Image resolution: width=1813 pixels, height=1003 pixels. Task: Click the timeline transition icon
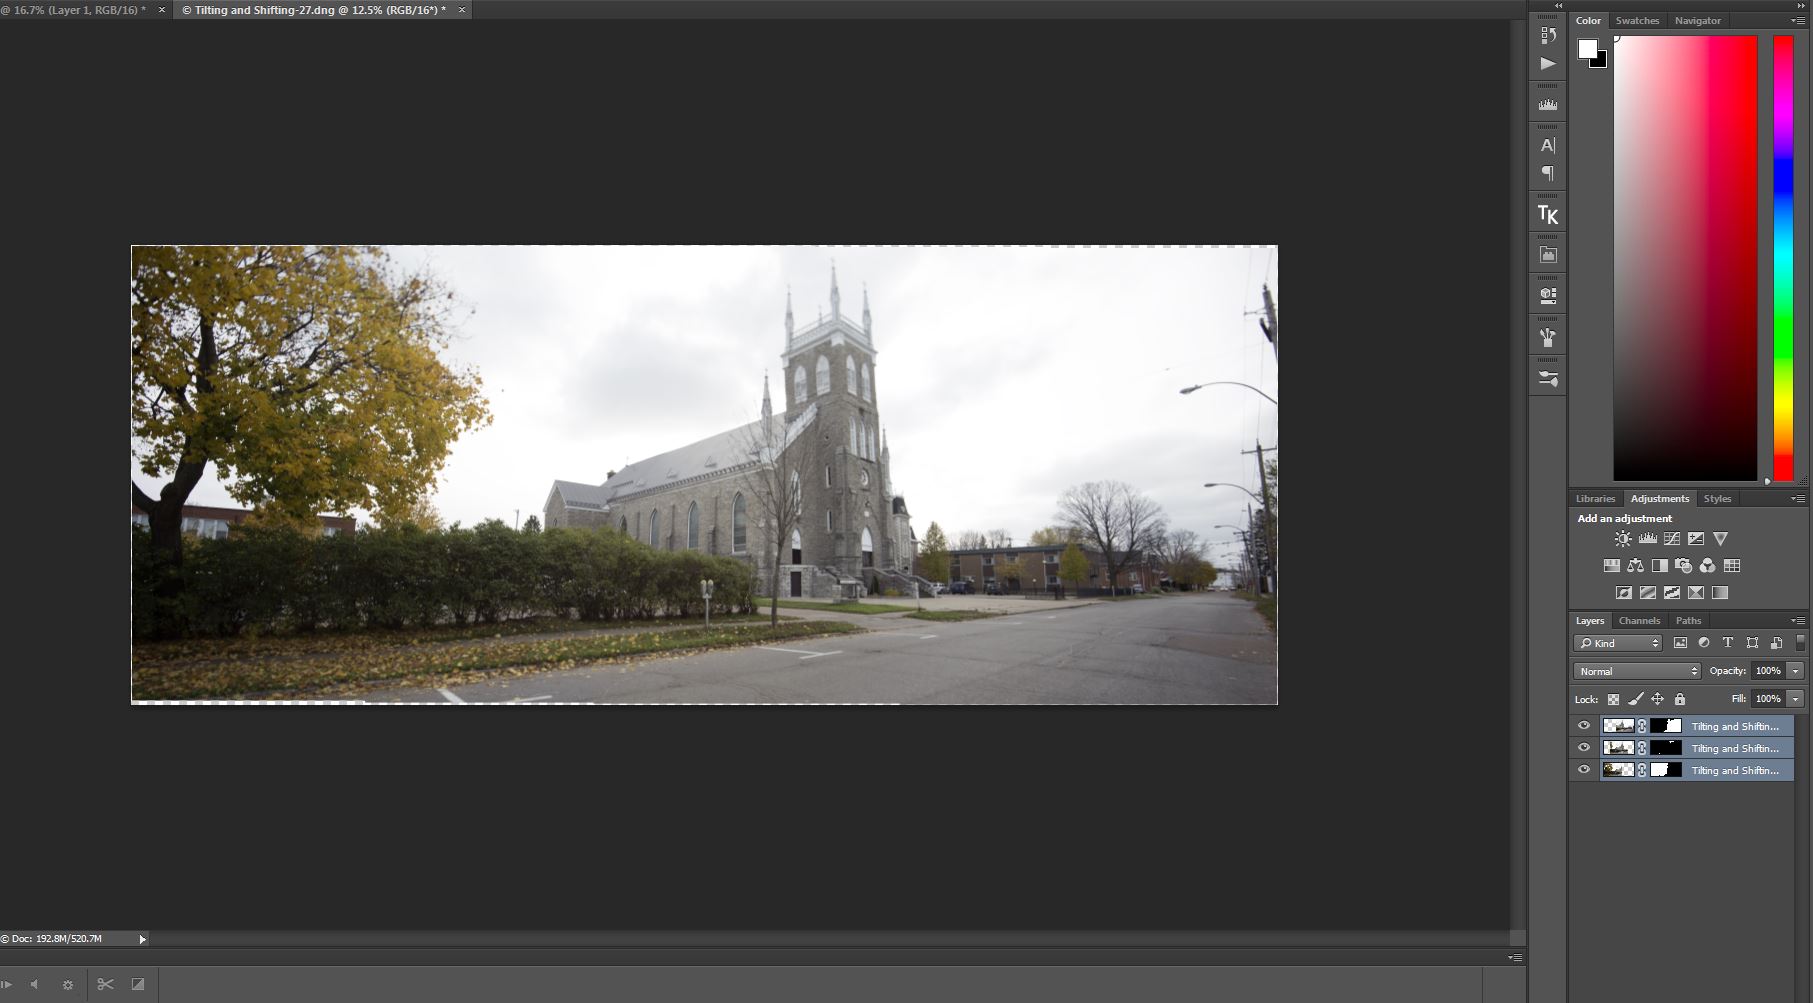138,984
